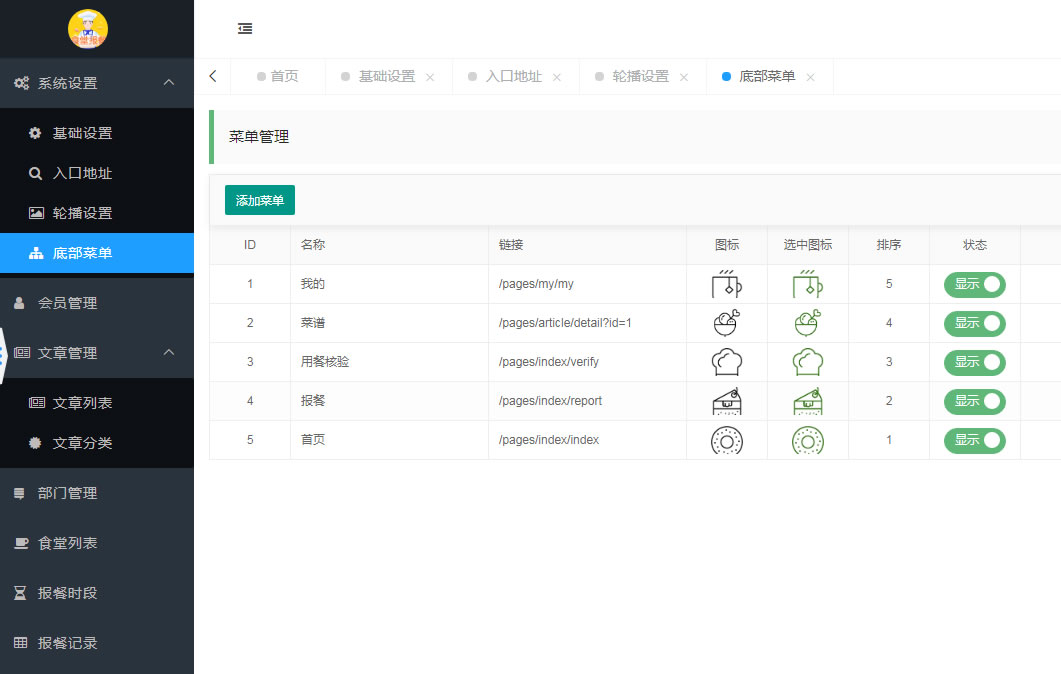The height and width of the screenshot is (674, 1061).
Task: Click the sidebar collapse hamburger icon
Action: 245,28
